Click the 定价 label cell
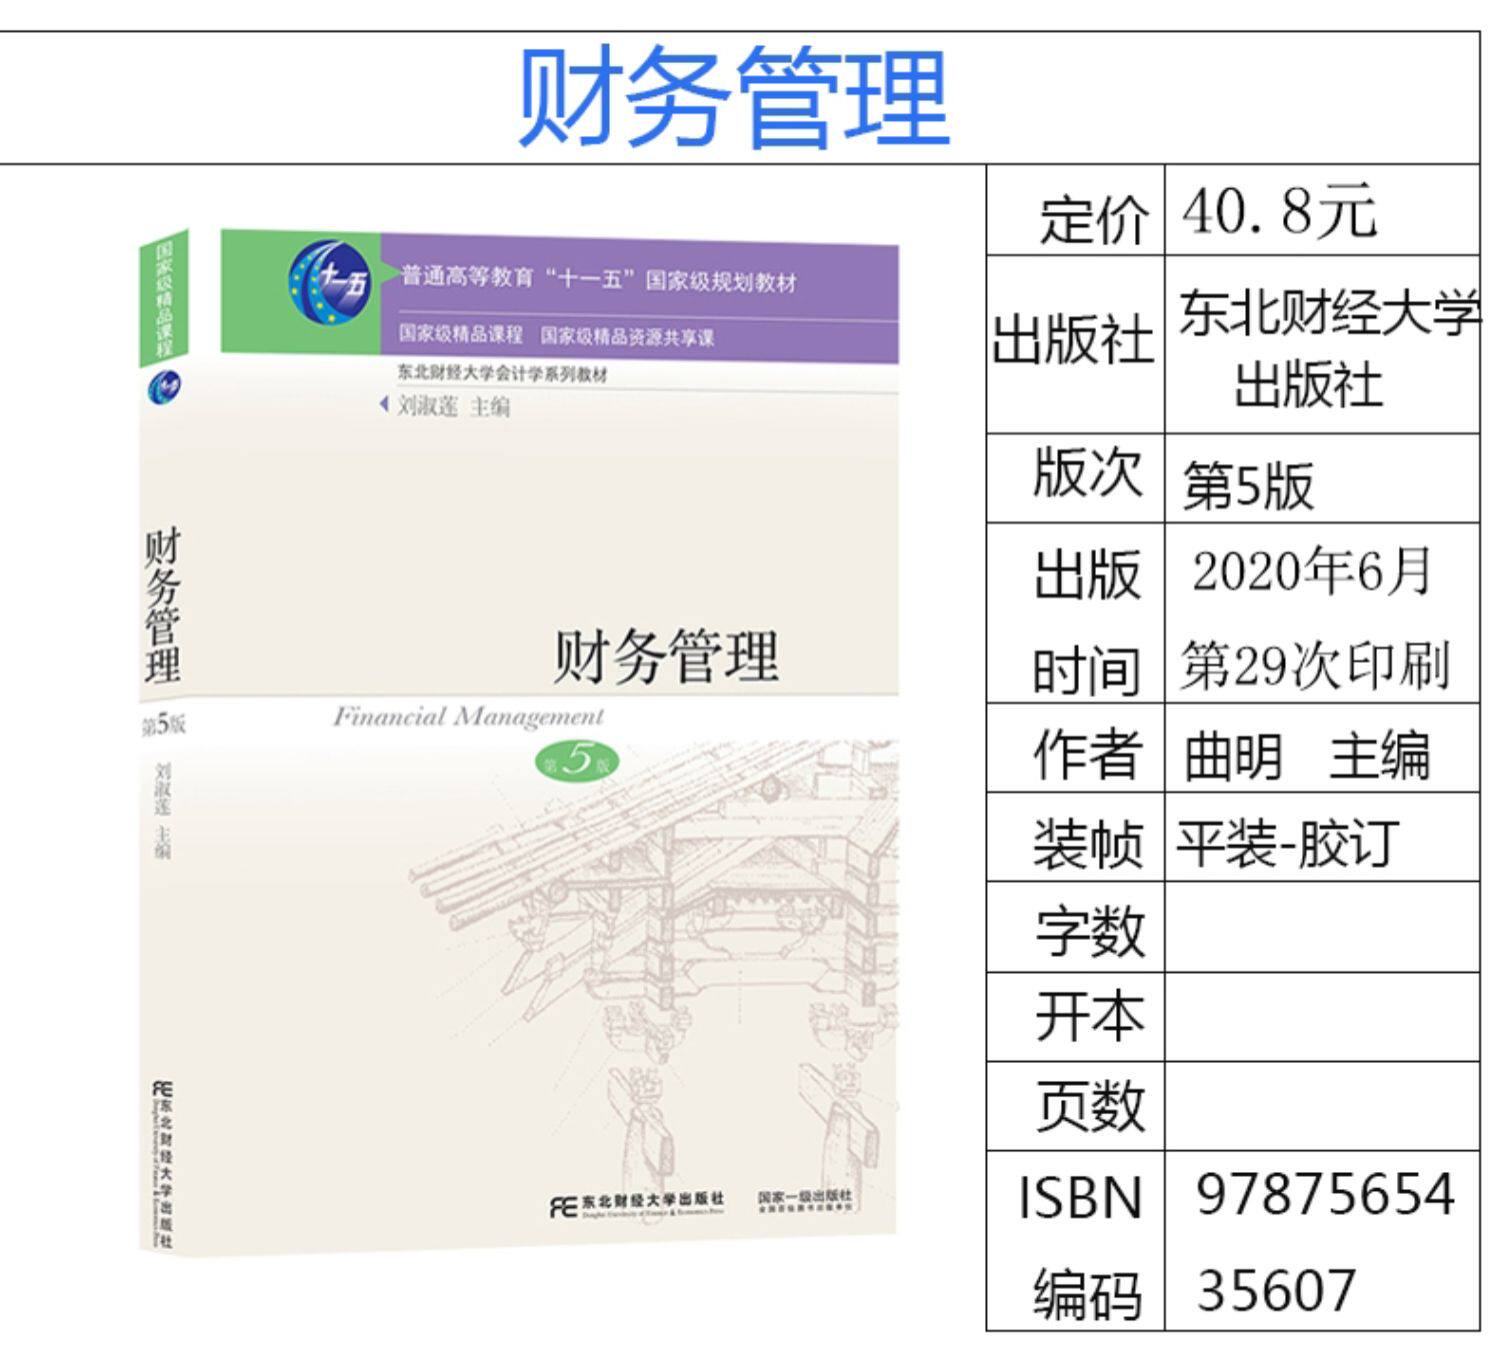The image size is (1500, 1345). [1076, 211]
